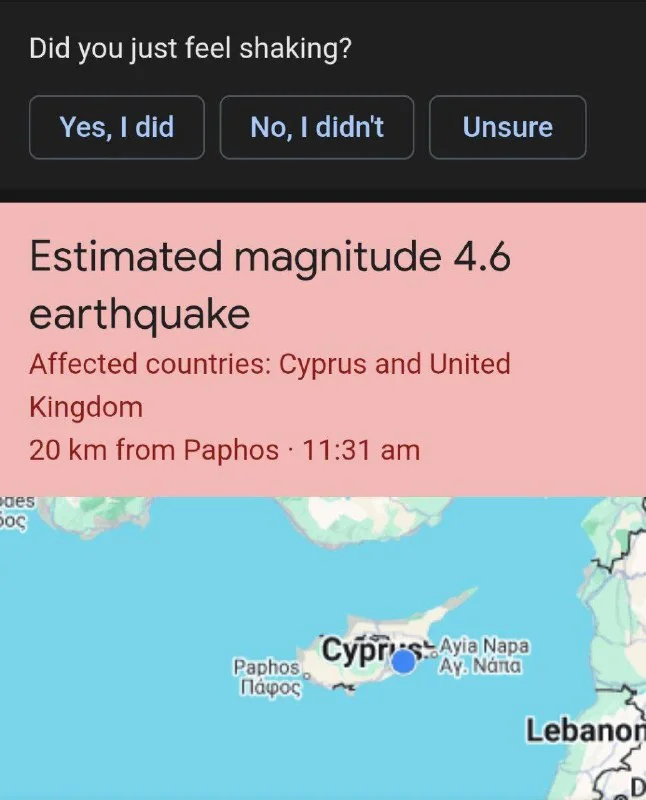
Task: Click the "Did you just feel shaking?" prompt
Action: tap(190, 47)
